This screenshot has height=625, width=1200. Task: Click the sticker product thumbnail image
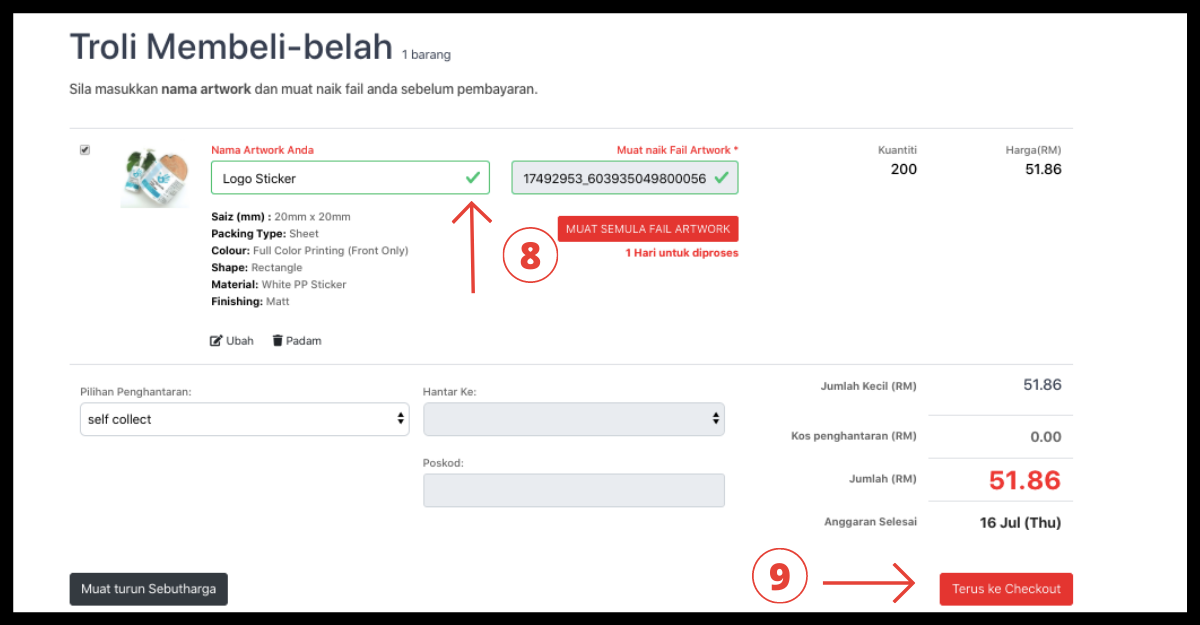[x=155, y=178]
